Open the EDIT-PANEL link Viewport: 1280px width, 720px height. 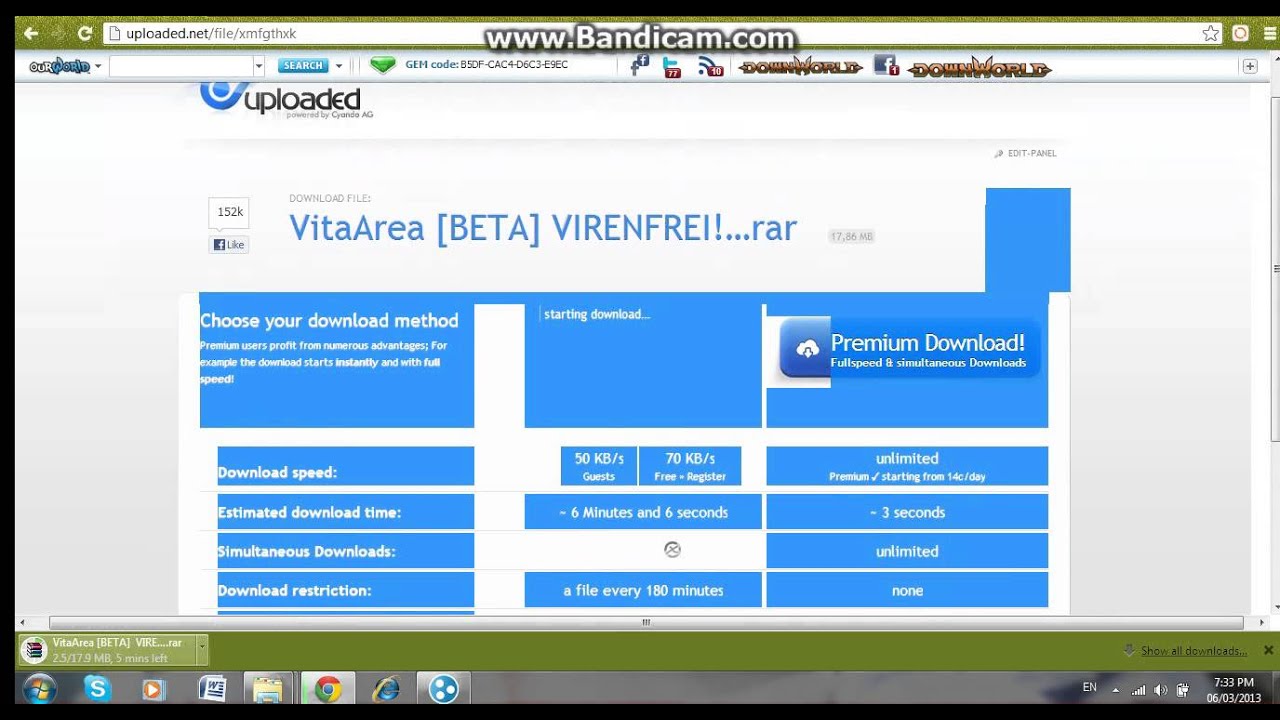(x=1026, y=153)
